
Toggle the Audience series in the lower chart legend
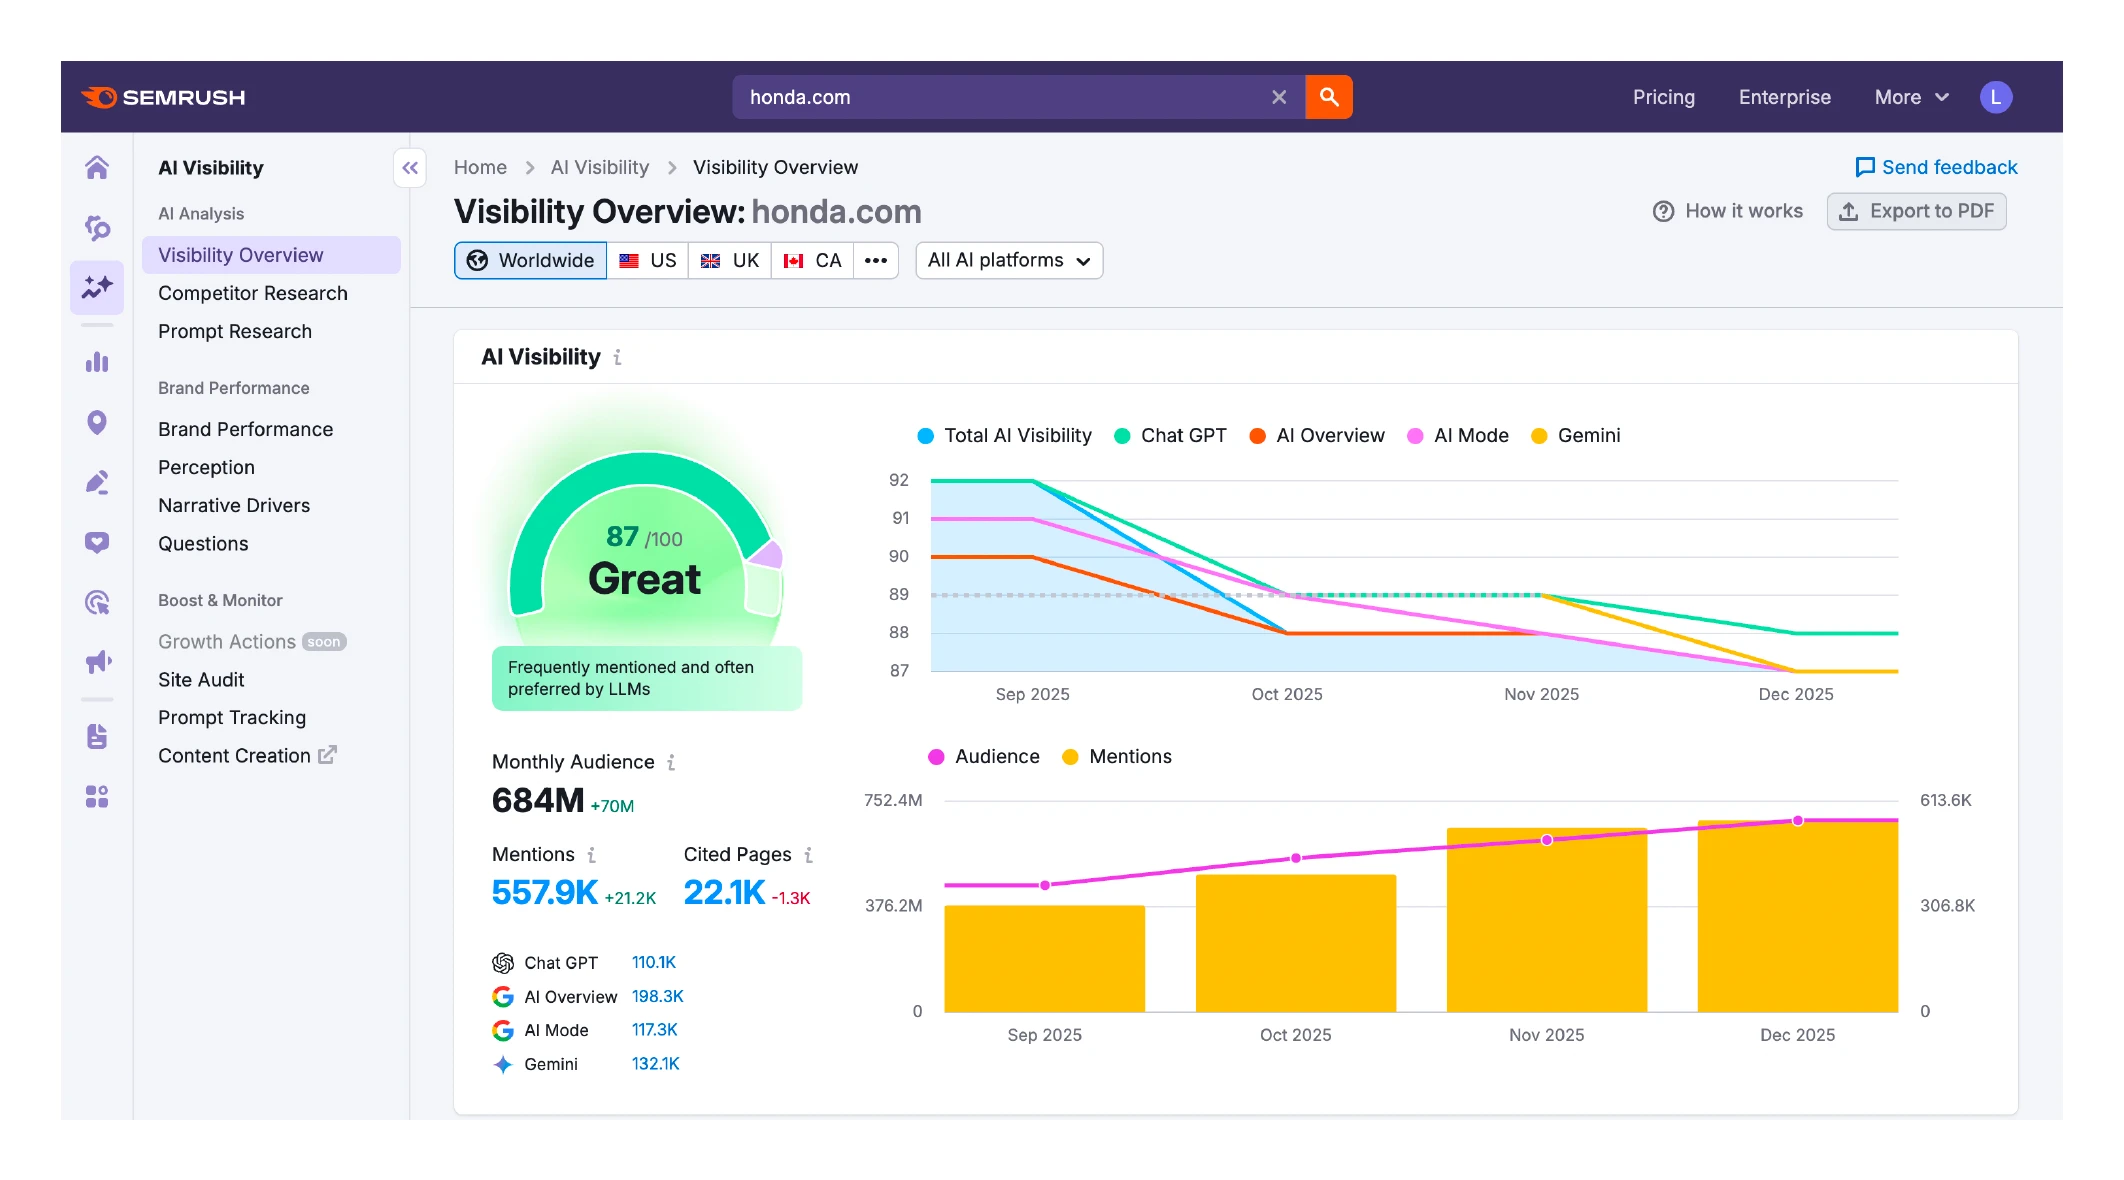[x=983, y=756]
